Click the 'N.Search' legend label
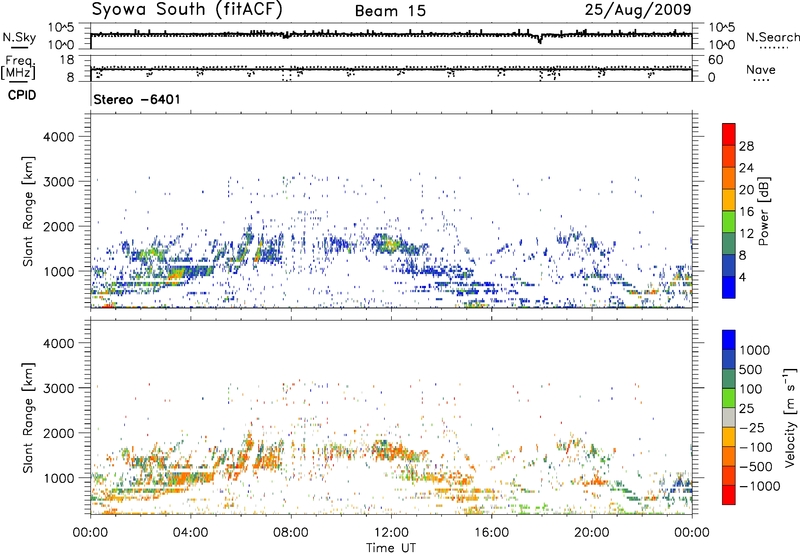Viewport: 800px width, 554px height. pos(772,37)
